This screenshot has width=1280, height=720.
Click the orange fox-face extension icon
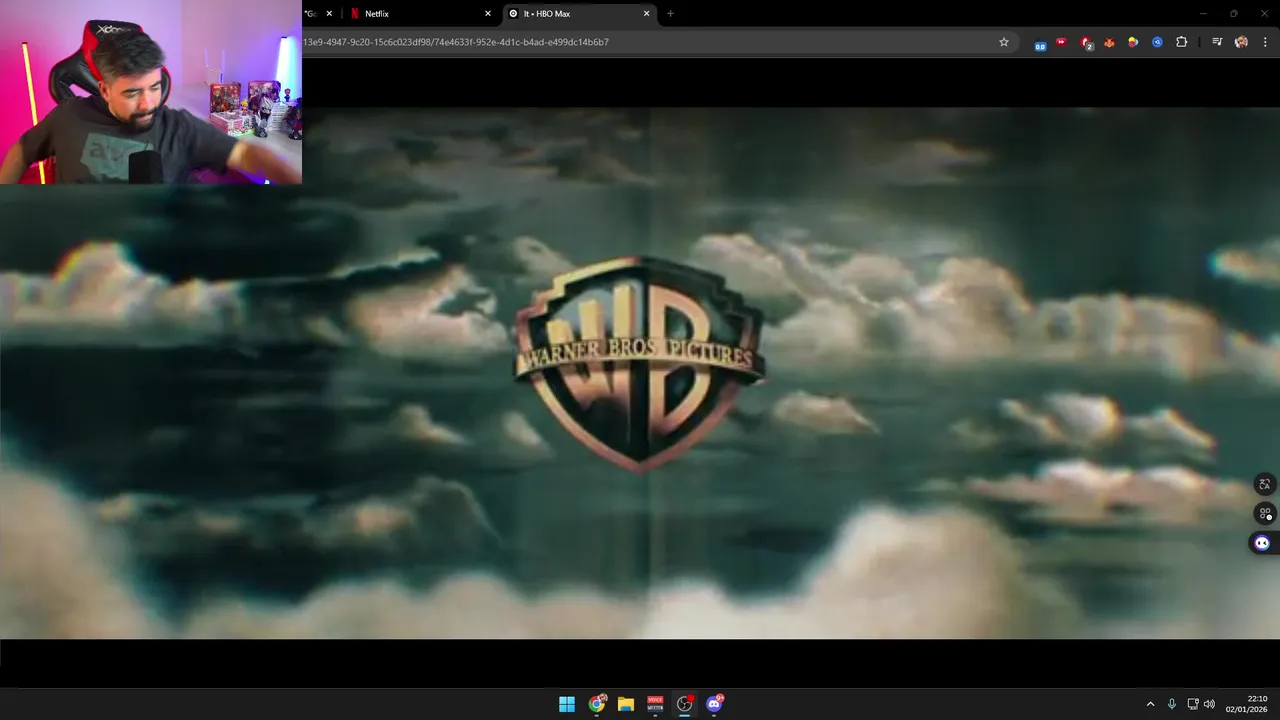click(1109, 42)
